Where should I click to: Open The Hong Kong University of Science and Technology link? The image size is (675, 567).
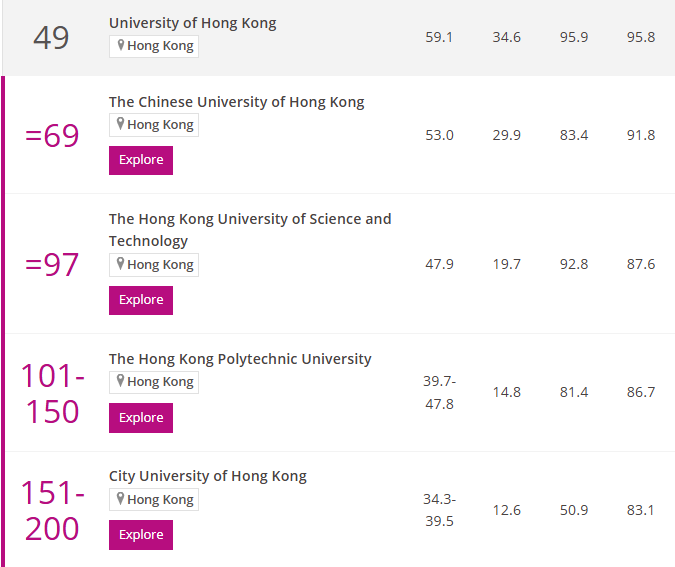coord(250,230)
